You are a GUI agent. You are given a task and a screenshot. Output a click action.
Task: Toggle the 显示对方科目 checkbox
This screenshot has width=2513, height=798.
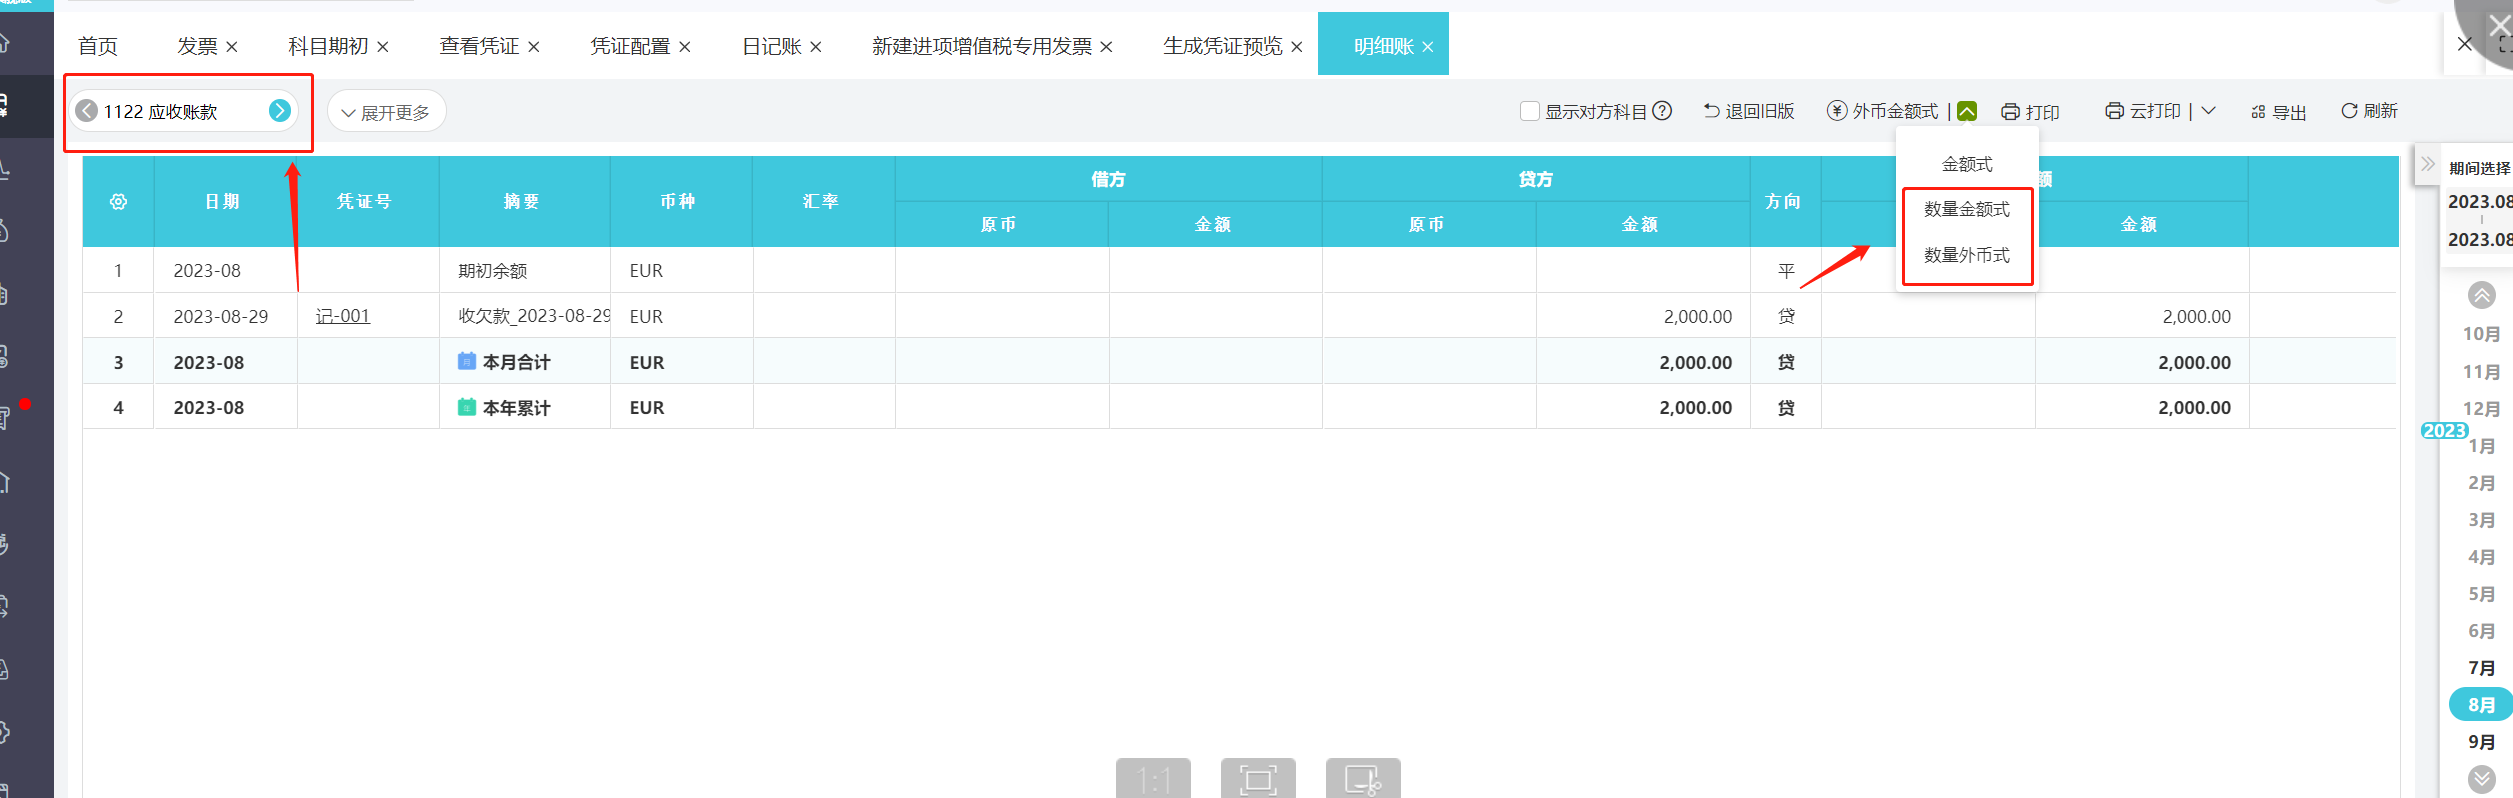[1529, 111]
